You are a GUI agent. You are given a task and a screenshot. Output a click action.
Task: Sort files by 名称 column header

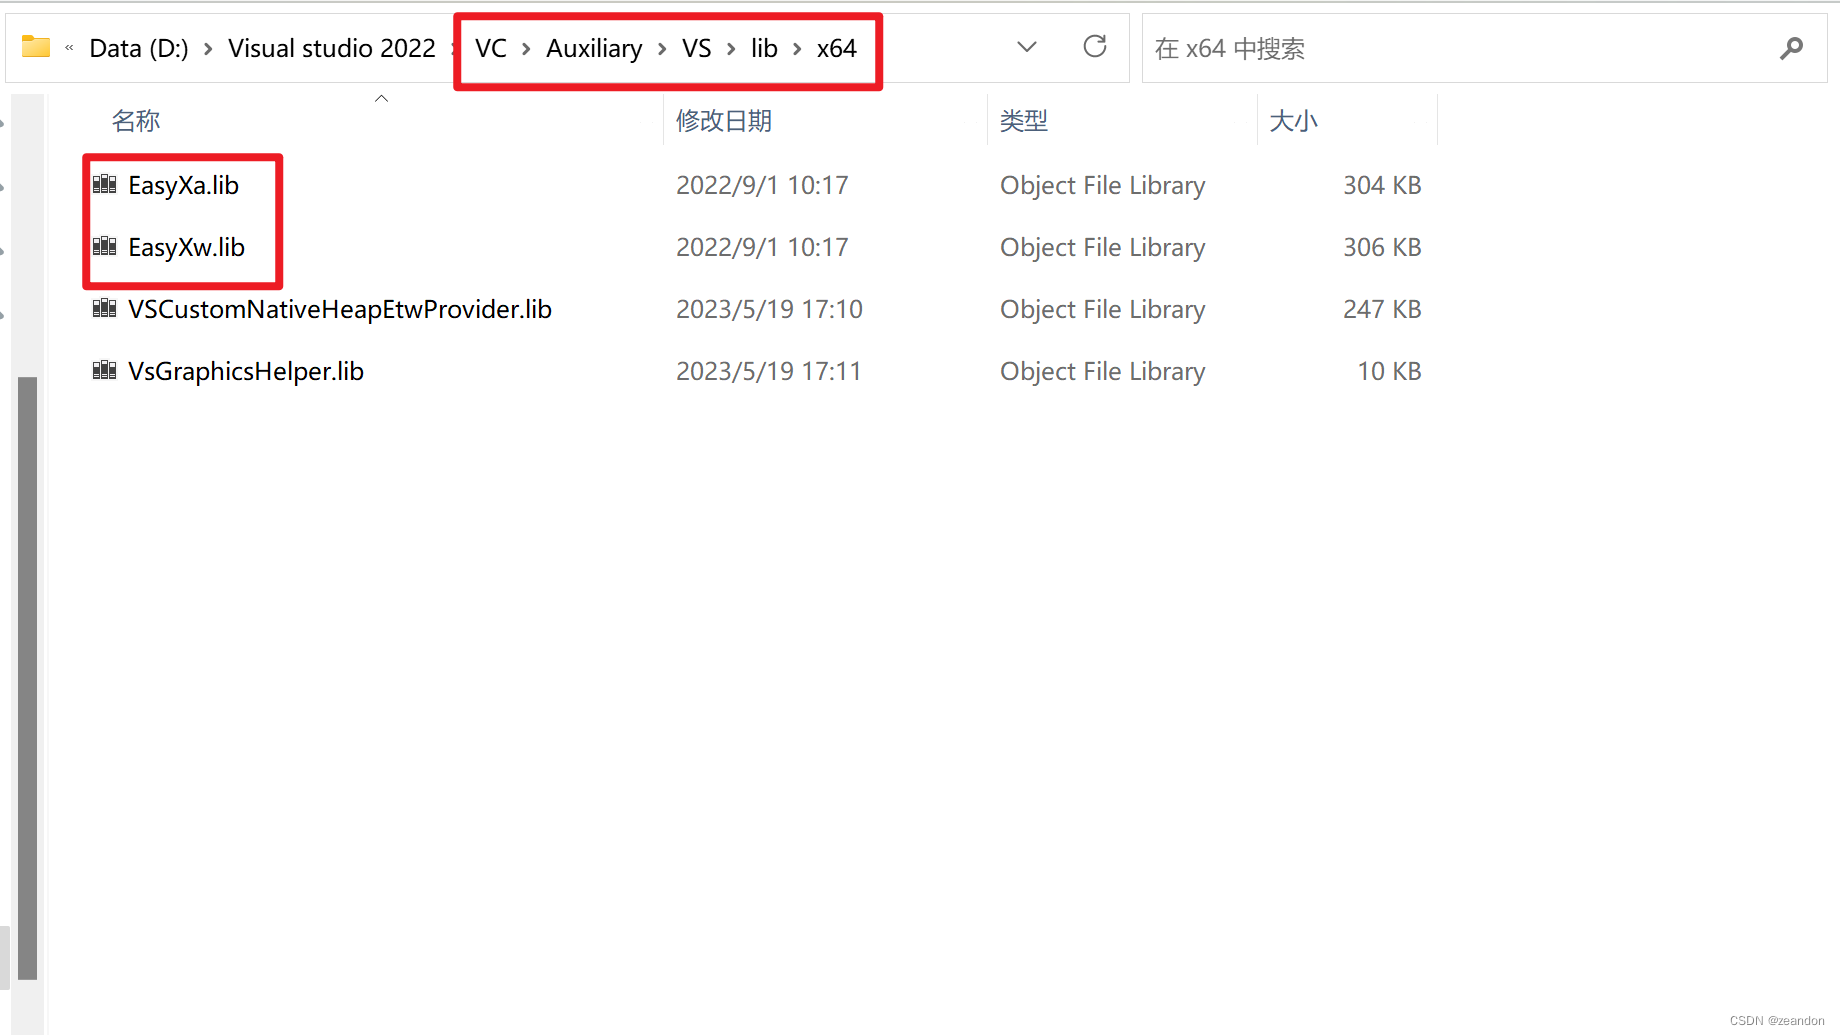(136, 121)
